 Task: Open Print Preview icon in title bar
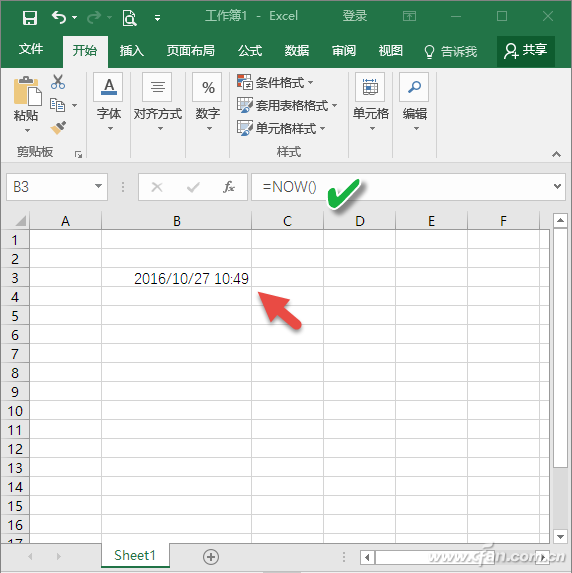click(x=129, y=18)
